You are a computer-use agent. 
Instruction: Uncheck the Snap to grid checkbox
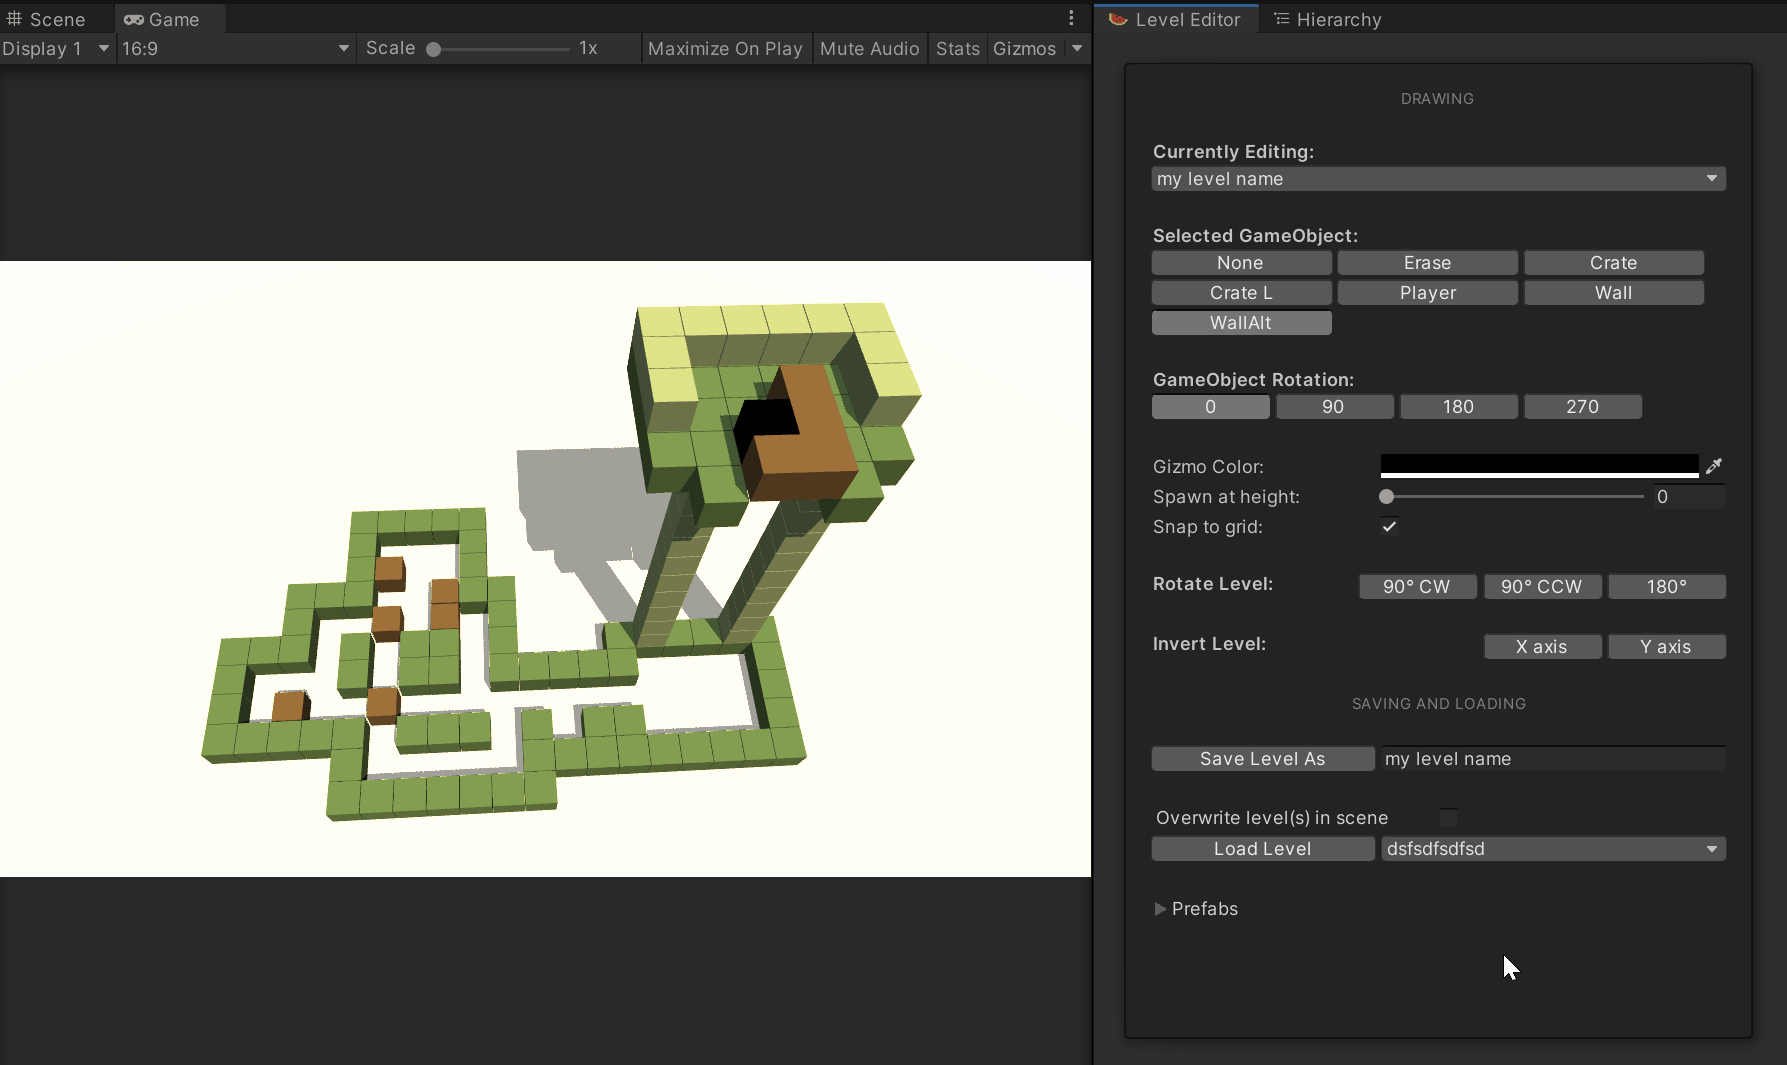[x=1388, y=526]
